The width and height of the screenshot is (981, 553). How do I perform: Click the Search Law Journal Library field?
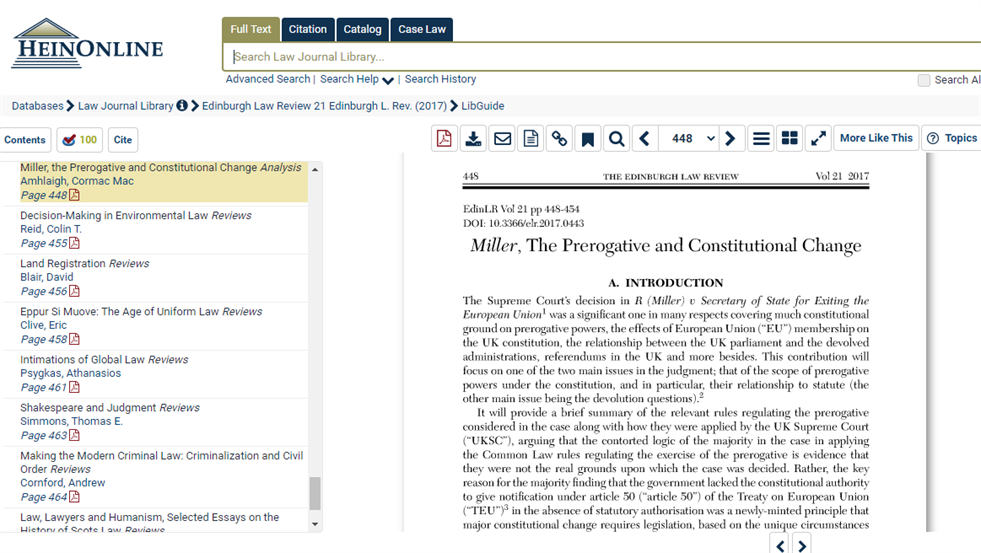(x=601, y=57)
